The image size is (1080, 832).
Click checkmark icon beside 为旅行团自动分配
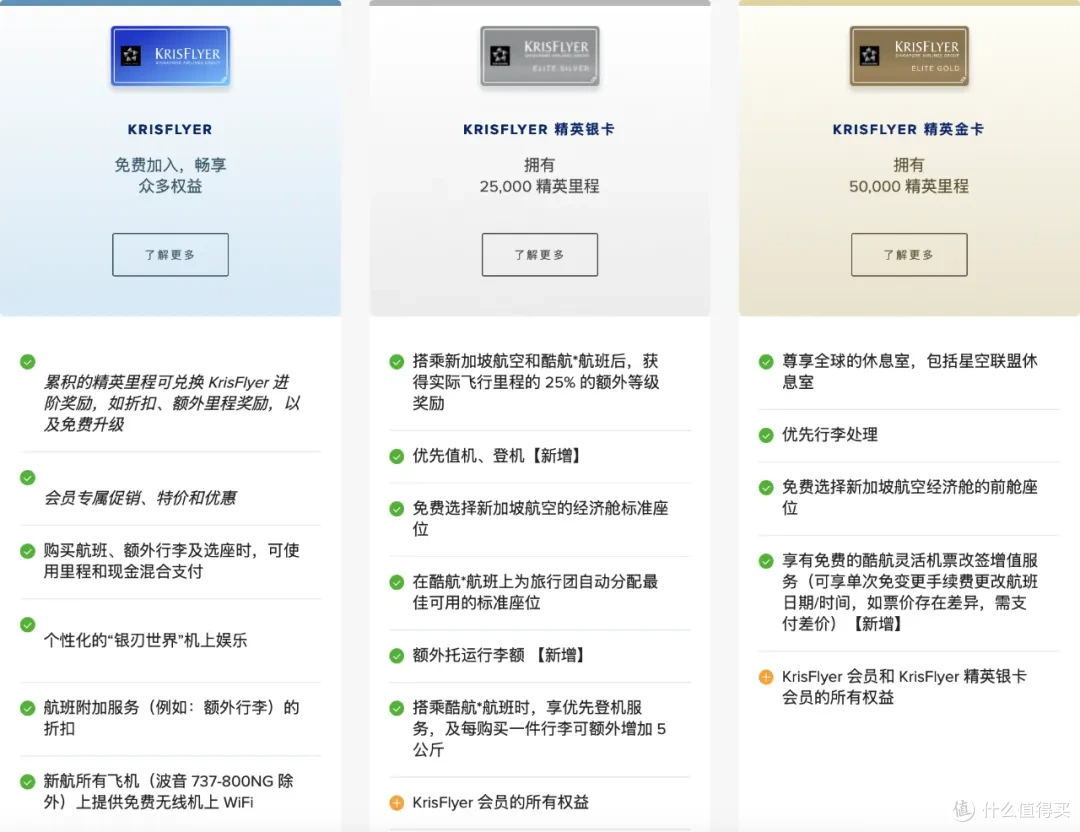[x=397, y=583]
